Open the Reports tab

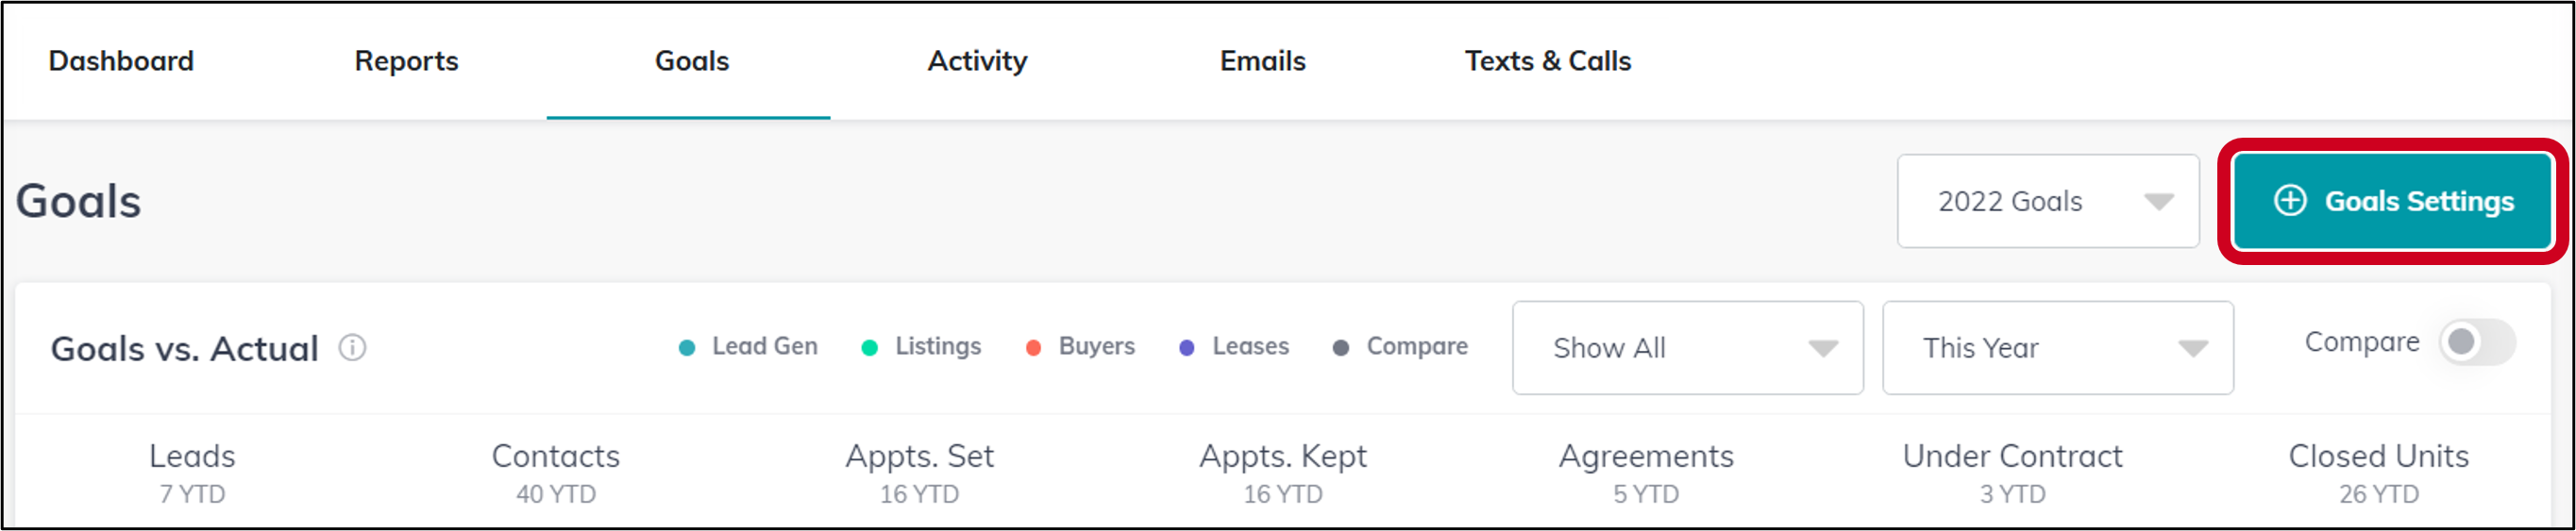click(x=406, y=61)
